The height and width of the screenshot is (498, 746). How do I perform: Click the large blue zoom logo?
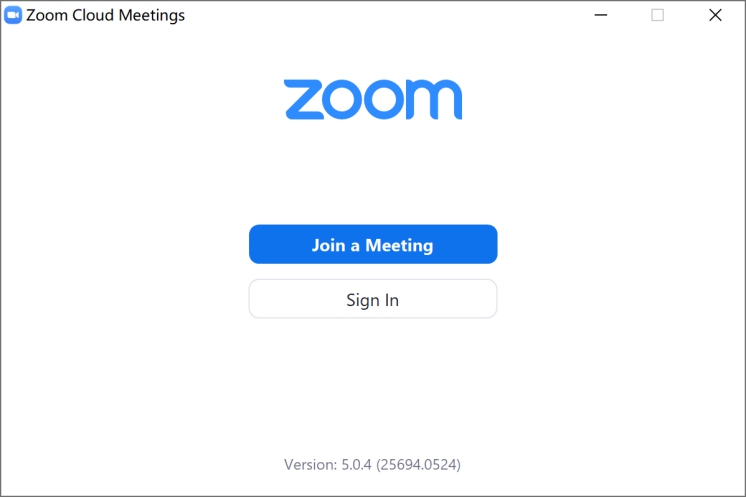click(x=373, y=99)
